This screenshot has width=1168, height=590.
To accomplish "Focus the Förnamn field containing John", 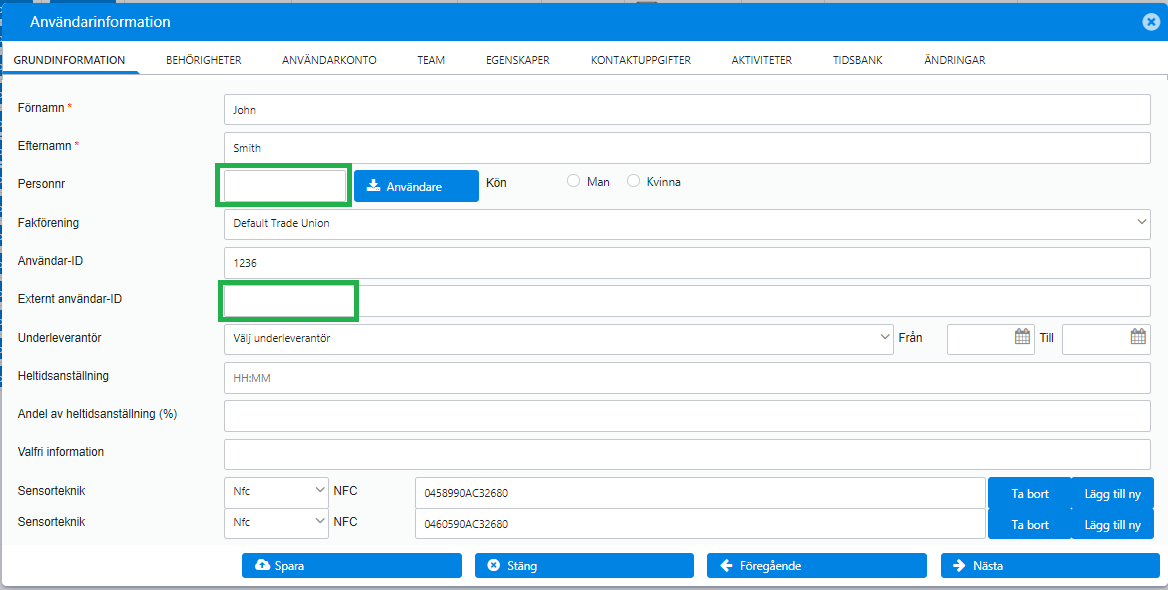I will pos(687,110).
